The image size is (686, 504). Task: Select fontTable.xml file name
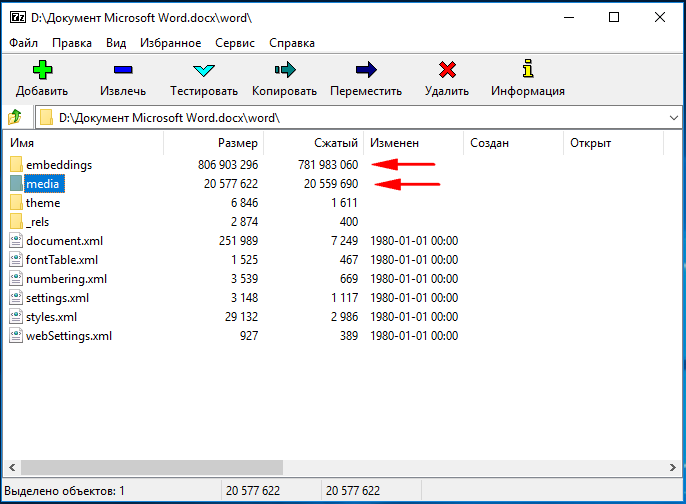[x=62, y=260]
